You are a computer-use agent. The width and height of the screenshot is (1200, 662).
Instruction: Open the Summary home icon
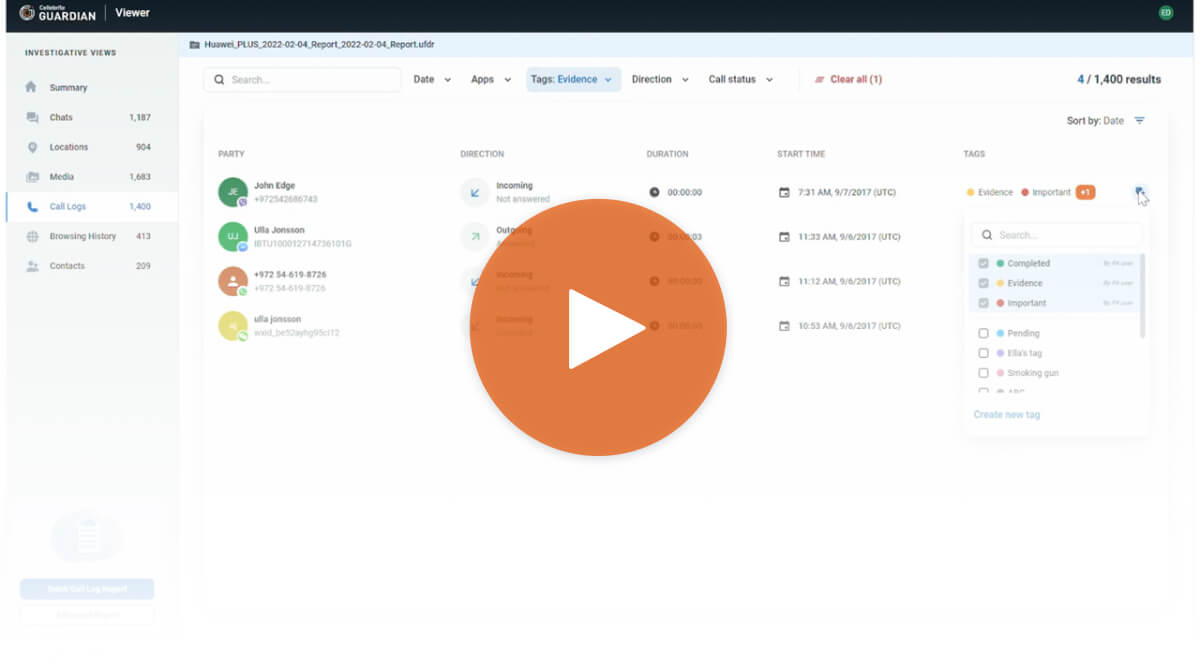32,87
